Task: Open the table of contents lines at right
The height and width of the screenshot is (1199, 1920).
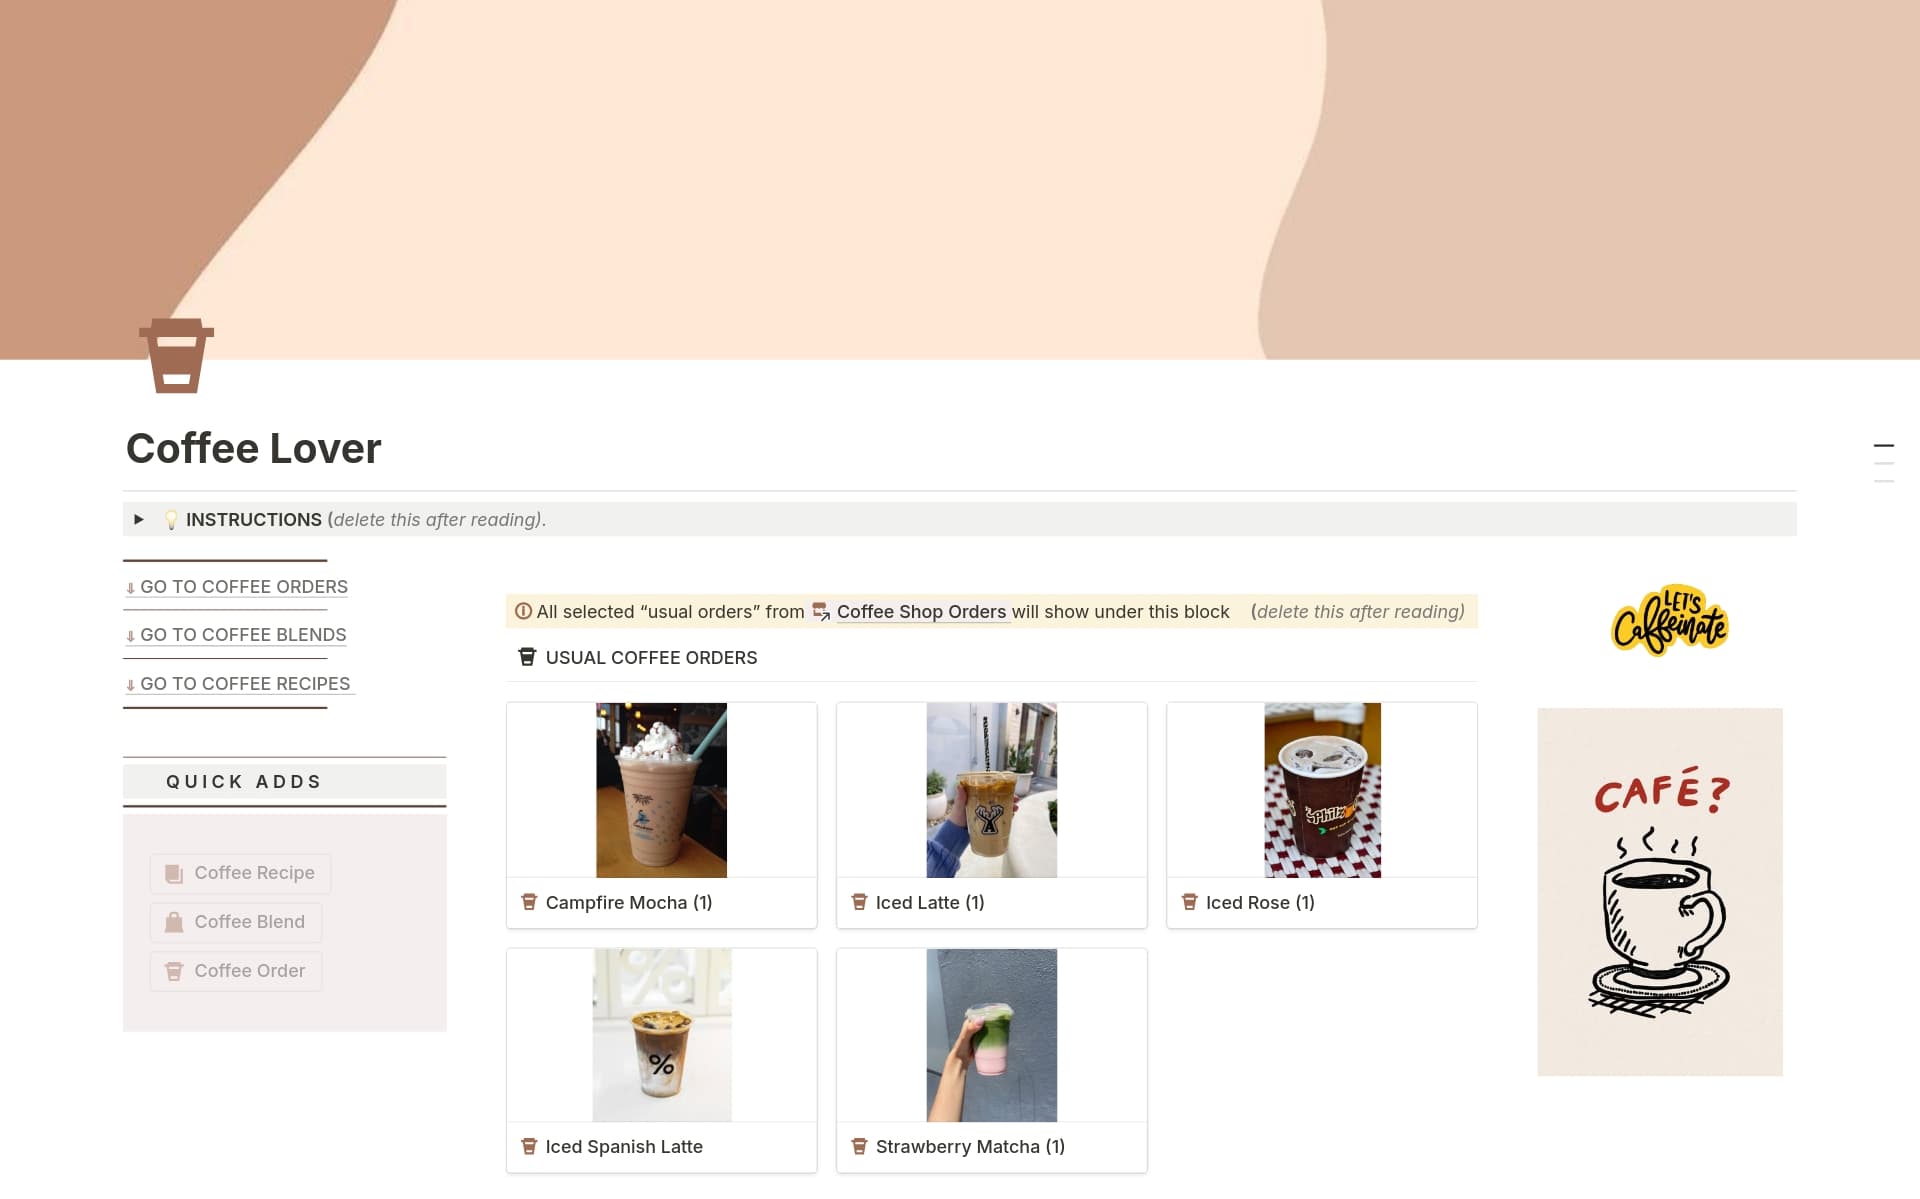Action: click(1883, 463)
